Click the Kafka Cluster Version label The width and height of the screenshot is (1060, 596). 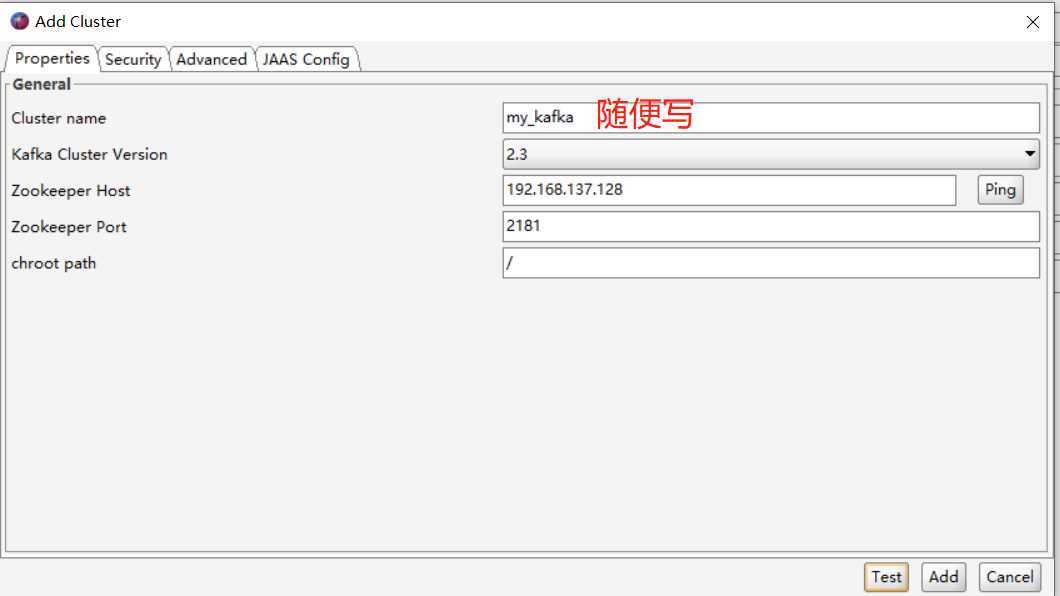pyautogui.click(x=89, y=155)
